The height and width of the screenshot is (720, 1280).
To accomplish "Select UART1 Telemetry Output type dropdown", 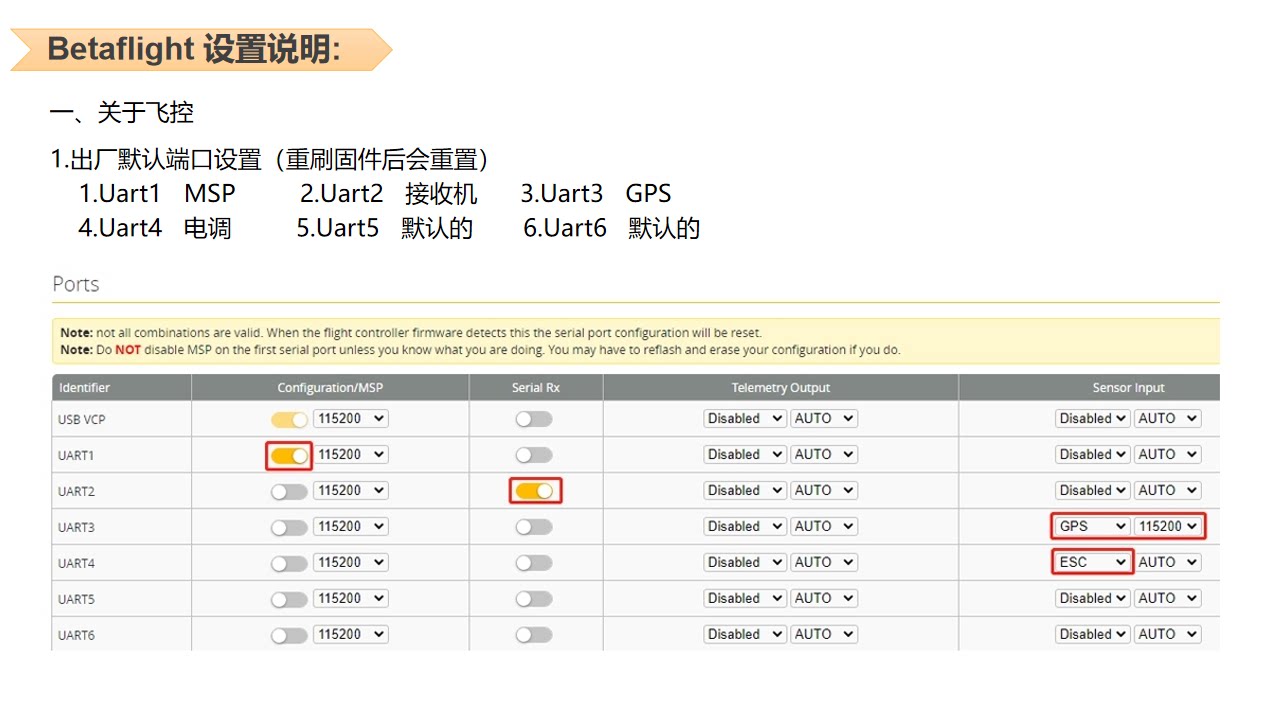I will tap(745, 455).
